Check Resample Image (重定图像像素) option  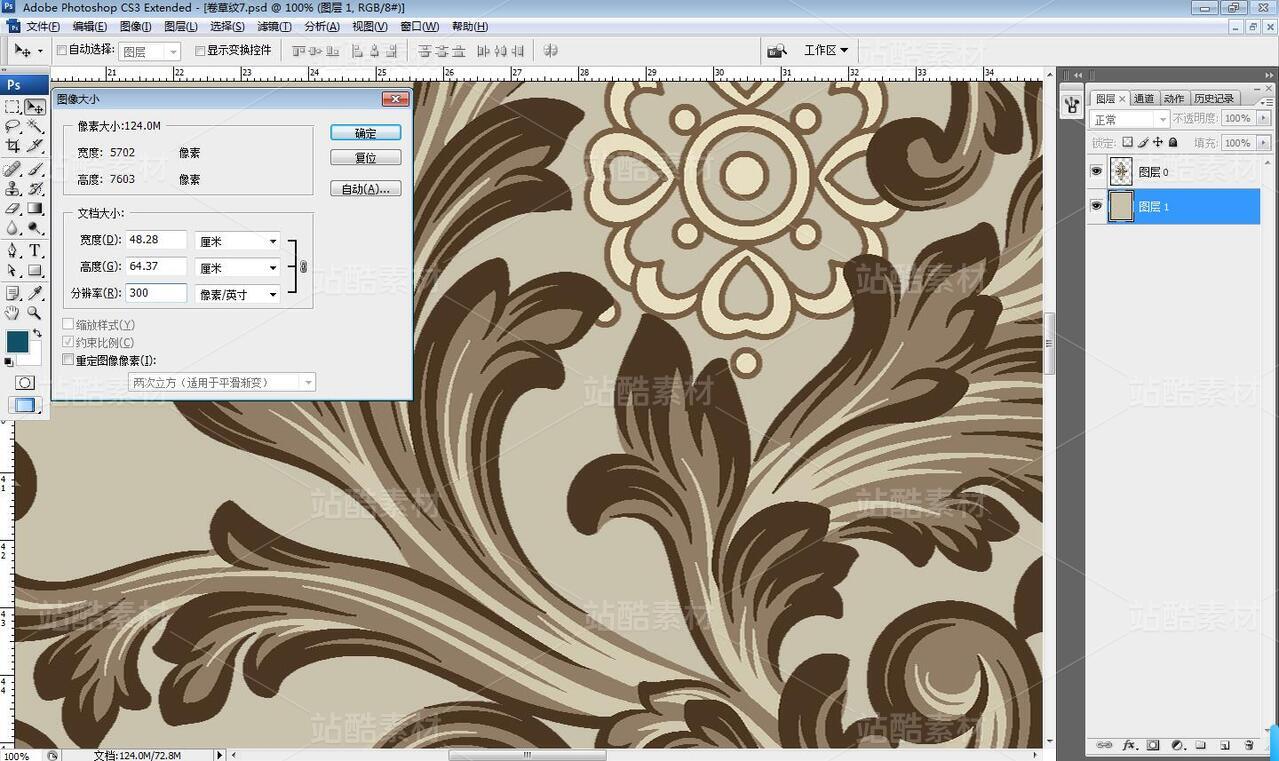68,360
